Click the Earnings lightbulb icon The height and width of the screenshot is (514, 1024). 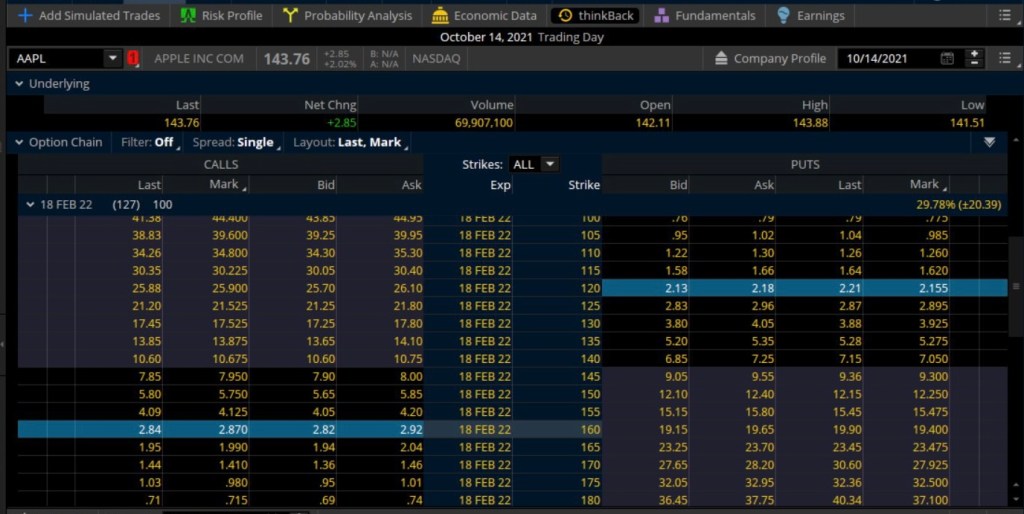coord(783,16)
